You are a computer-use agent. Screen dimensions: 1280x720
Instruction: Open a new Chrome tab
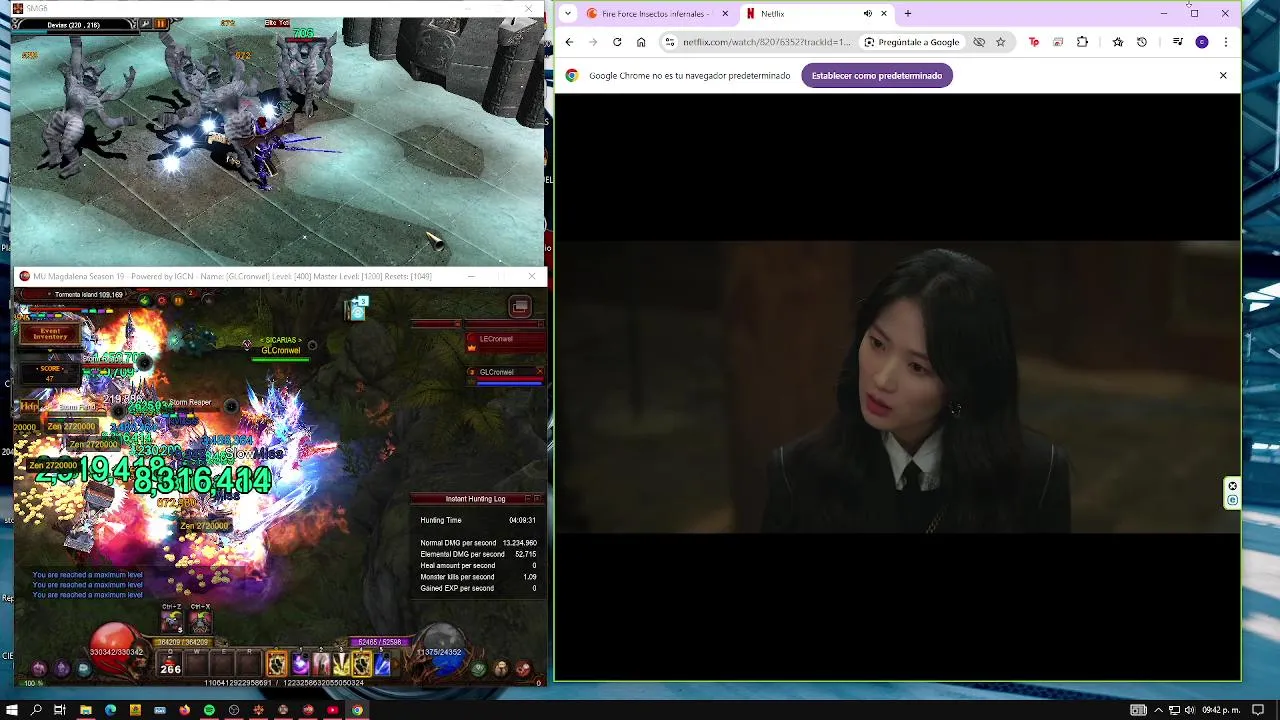[908, 14]
